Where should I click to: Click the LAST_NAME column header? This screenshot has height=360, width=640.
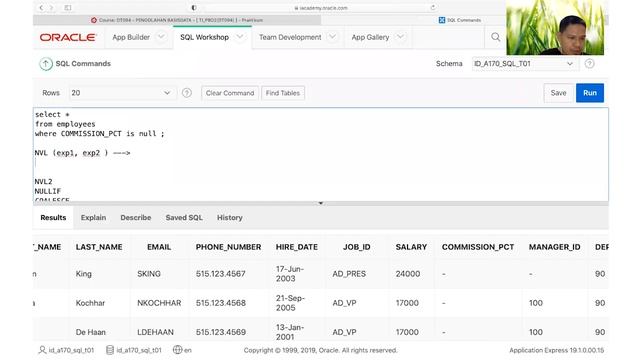tap(99, 247)
